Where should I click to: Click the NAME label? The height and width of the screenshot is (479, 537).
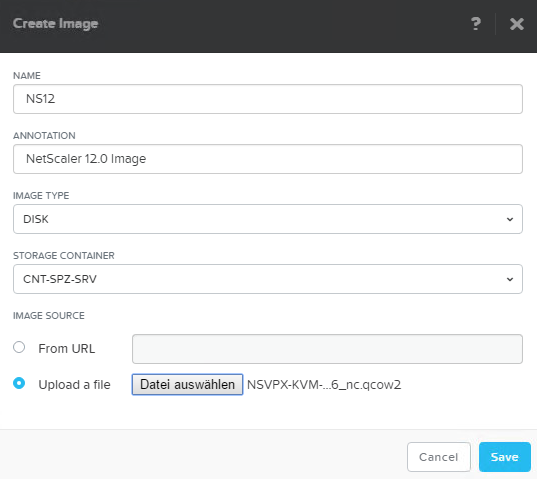pyautogui.click(x=27, y=76)
